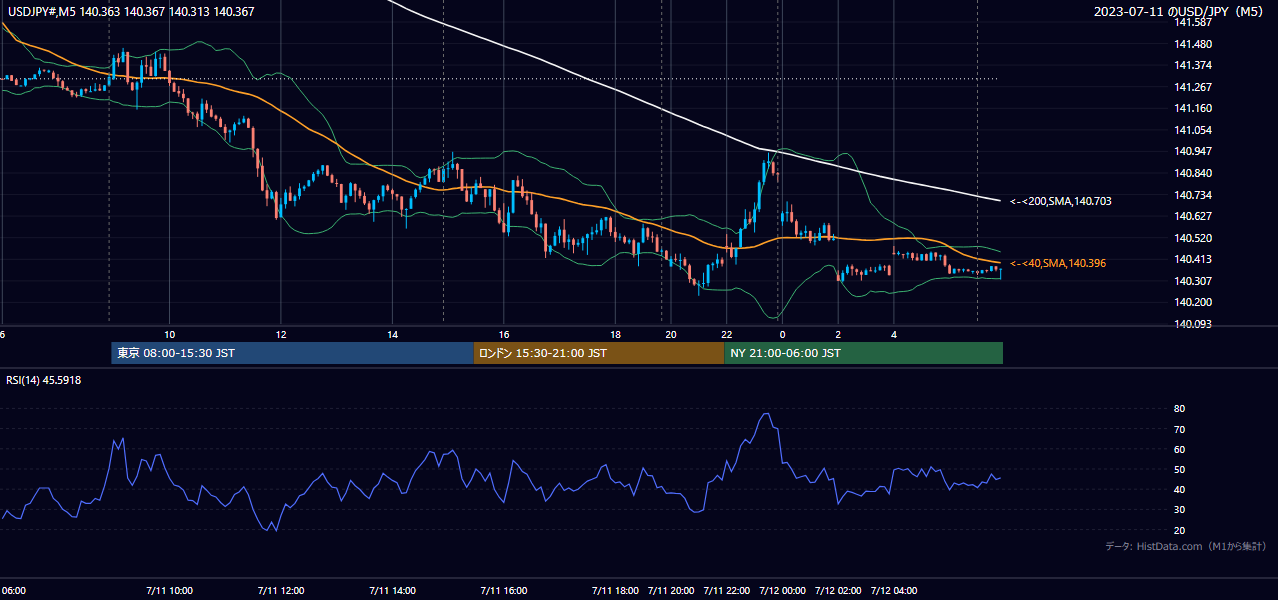The image size is (1278, 600).
Task: Click the 140.093 price axis label
Action: [x=1195, y=324]
